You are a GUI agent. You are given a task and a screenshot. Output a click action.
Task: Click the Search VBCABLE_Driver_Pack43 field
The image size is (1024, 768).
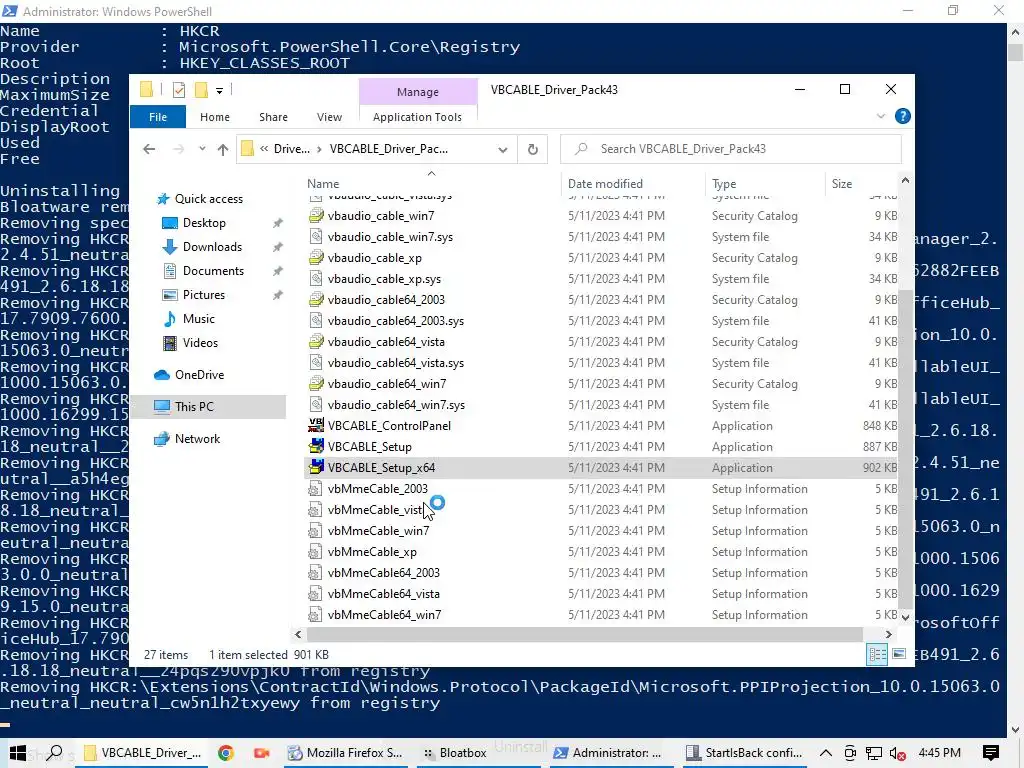(x=731, y=149)
